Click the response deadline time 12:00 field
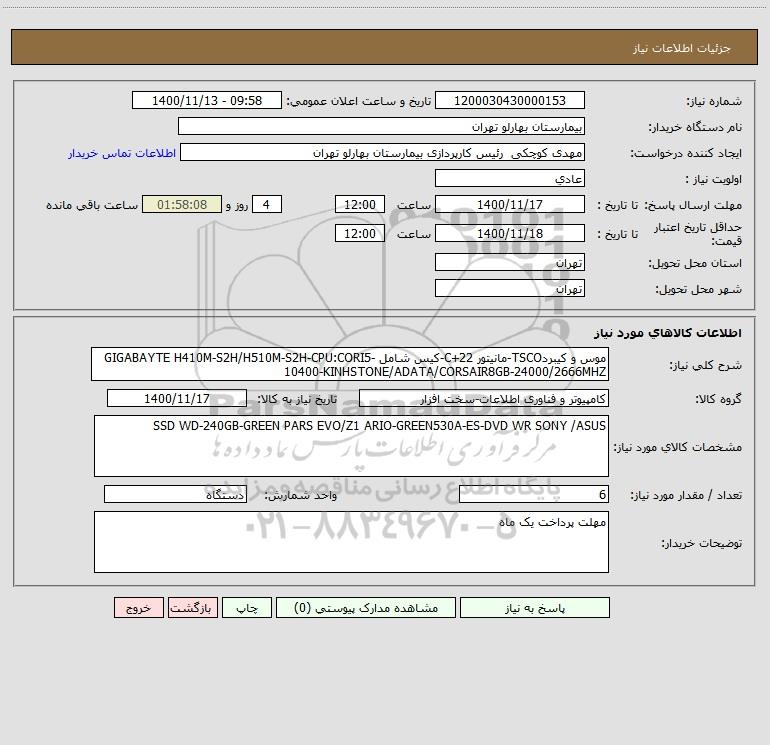This screenshot has height=745, width=770. pyautogui.click(x=359, y=205)
